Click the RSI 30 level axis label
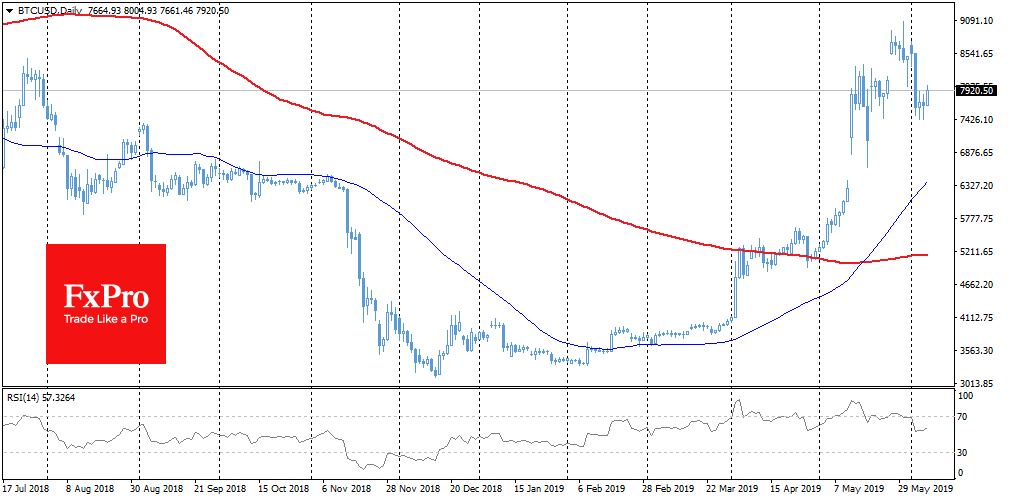The image size is (1026, 500). point(965,452)
